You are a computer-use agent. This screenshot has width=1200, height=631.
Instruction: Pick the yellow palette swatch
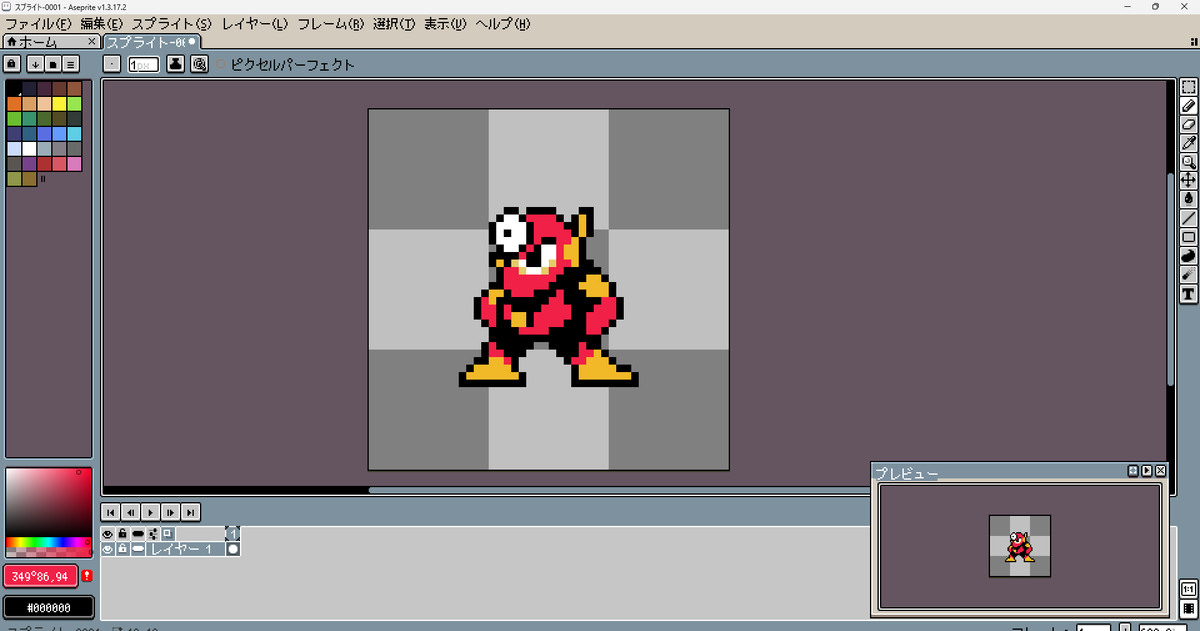click(x=59, y=103)
